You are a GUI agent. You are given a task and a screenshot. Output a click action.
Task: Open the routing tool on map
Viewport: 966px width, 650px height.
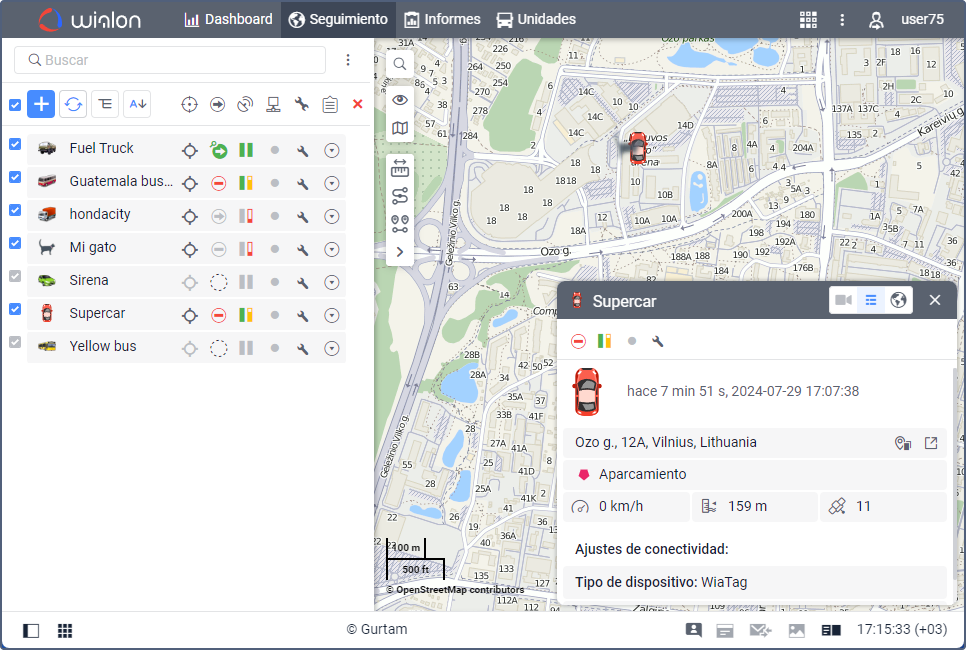[x=400, y=196]
